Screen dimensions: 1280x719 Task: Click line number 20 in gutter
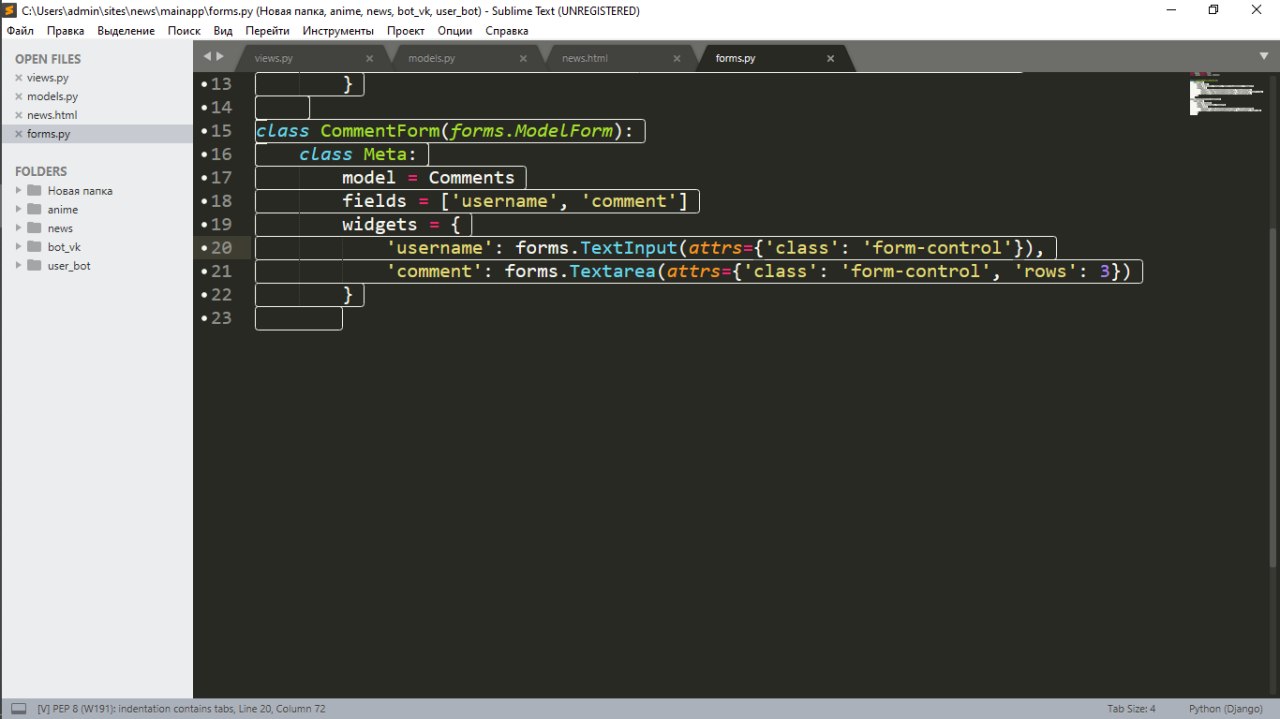(x=220, y=248)
